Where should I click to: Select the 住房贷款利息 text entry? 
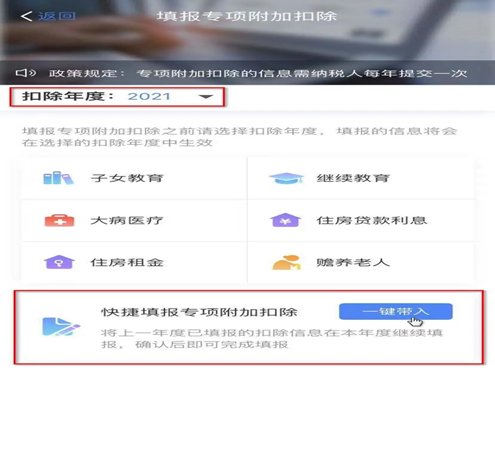coord(372,220)
